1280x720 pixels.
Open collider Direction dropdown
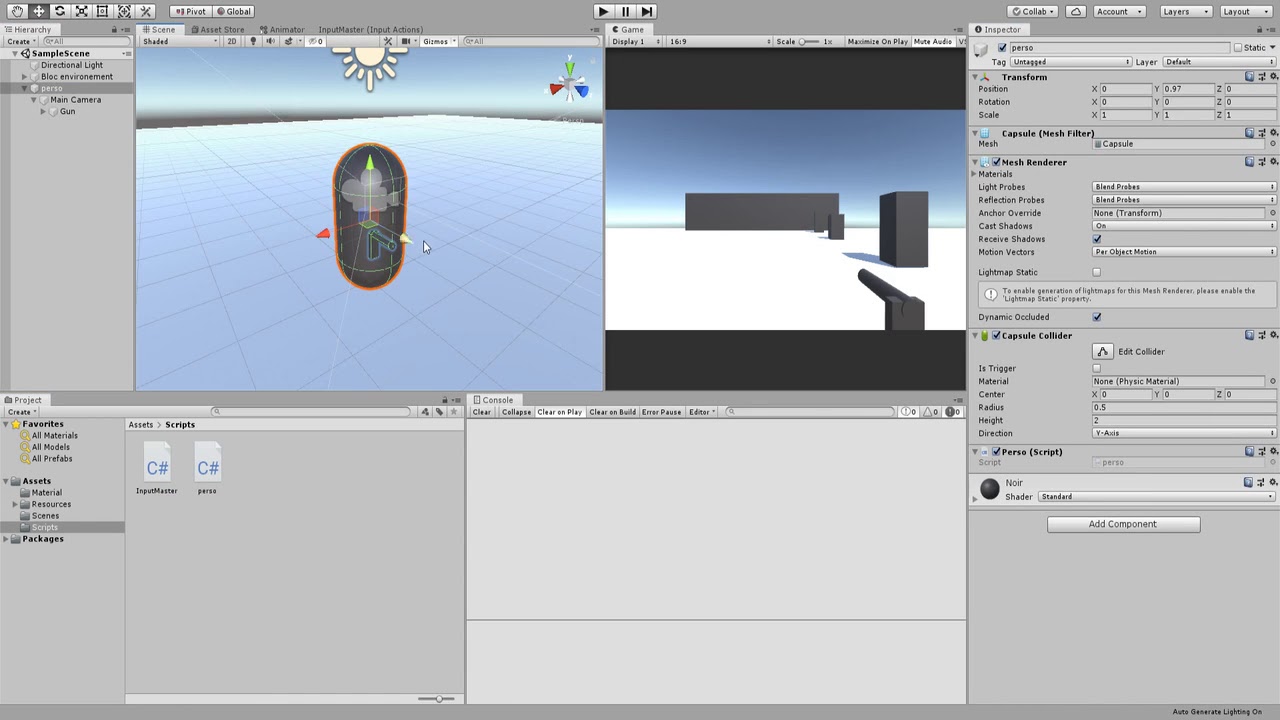(1184, 433)
